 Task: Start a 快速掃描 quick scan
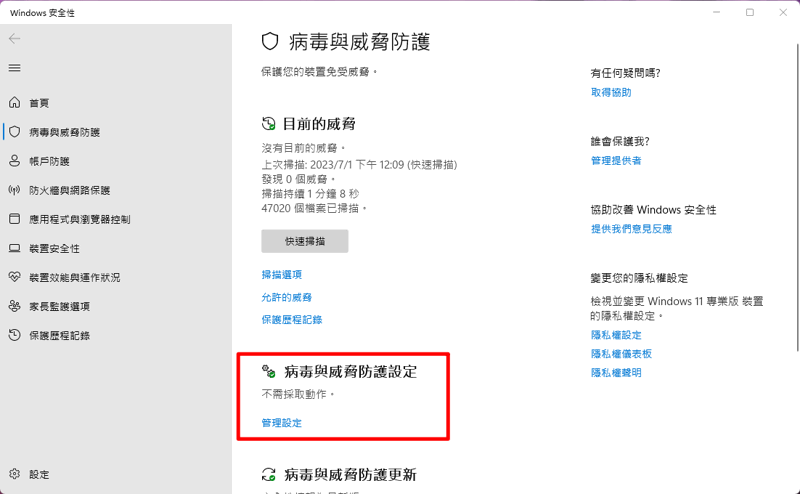pyautogui.click(x=305, y=241)
